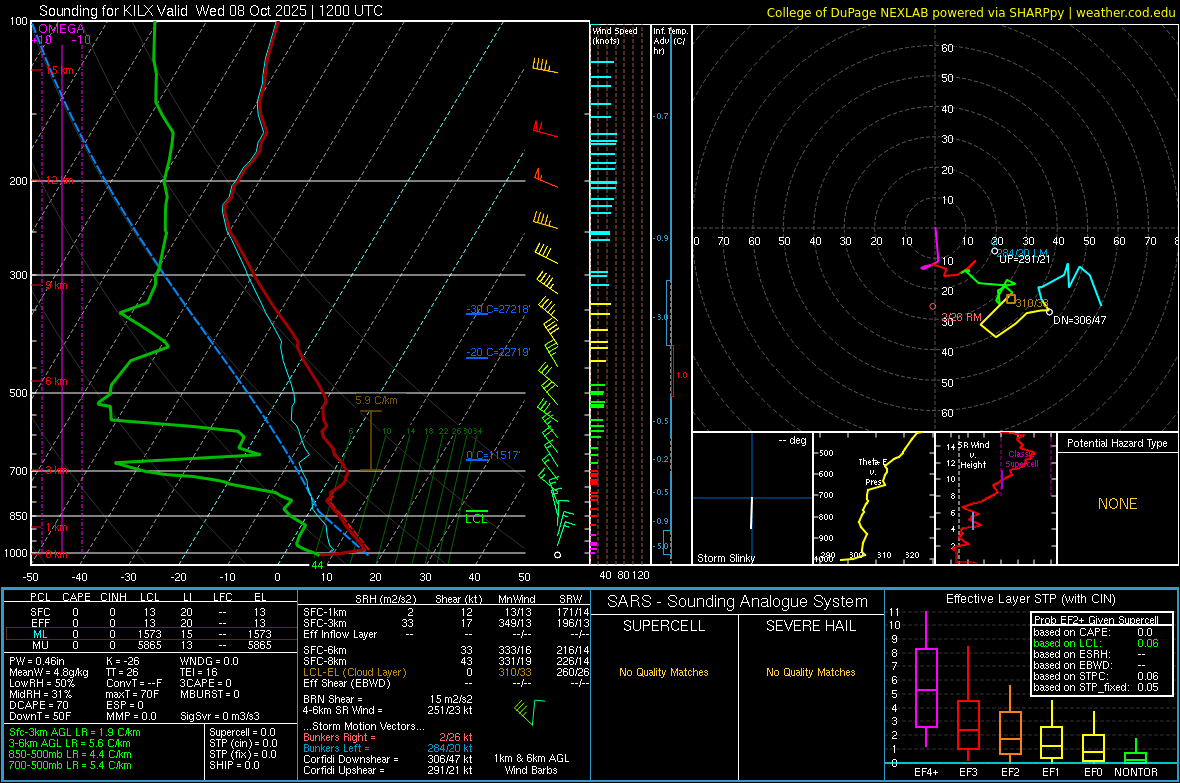Click the green LCL marker on the Skew-T

(x=476, y=516)
